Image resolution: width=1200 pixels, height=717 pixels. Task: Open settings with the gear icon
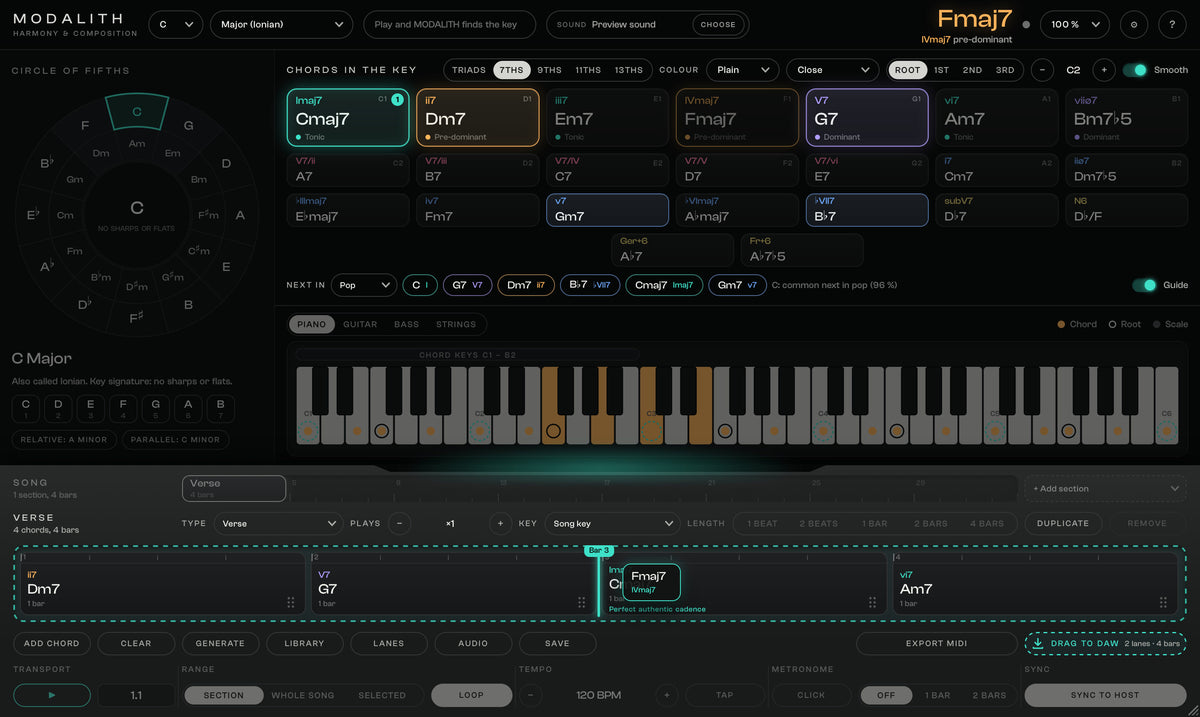click(1133, 24)
